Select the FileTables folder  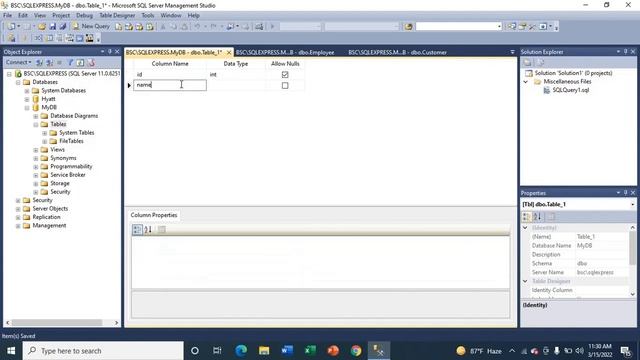[71, 141]
